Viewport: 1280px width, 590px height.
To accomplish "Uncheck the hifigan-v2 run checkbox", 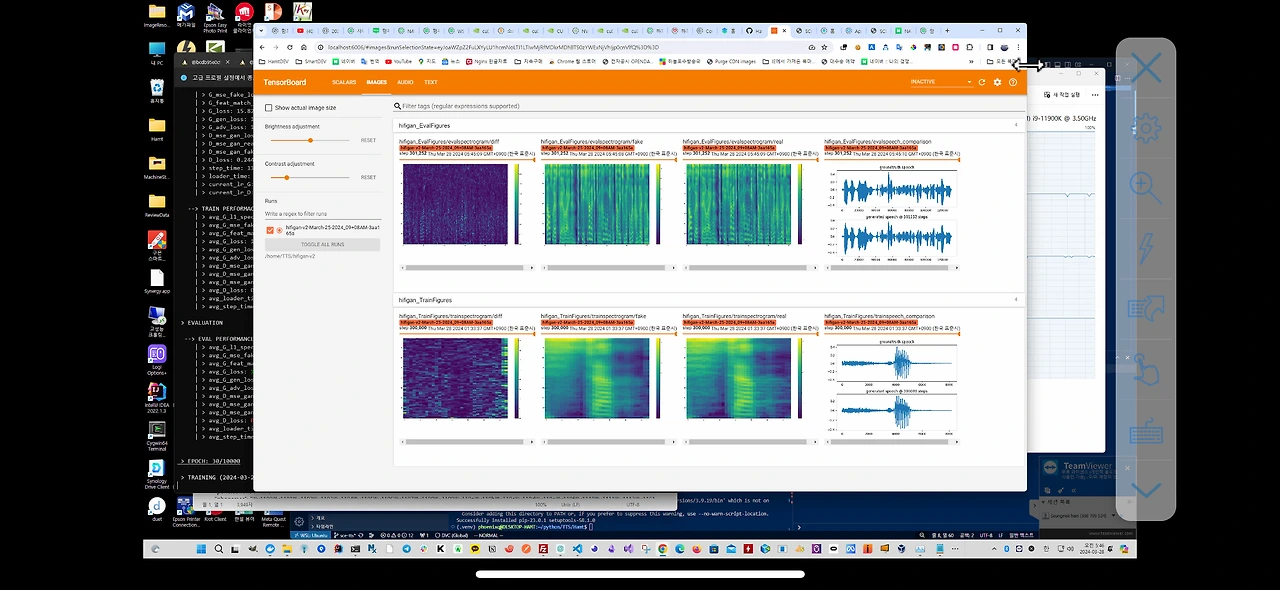I will point(270,230).
